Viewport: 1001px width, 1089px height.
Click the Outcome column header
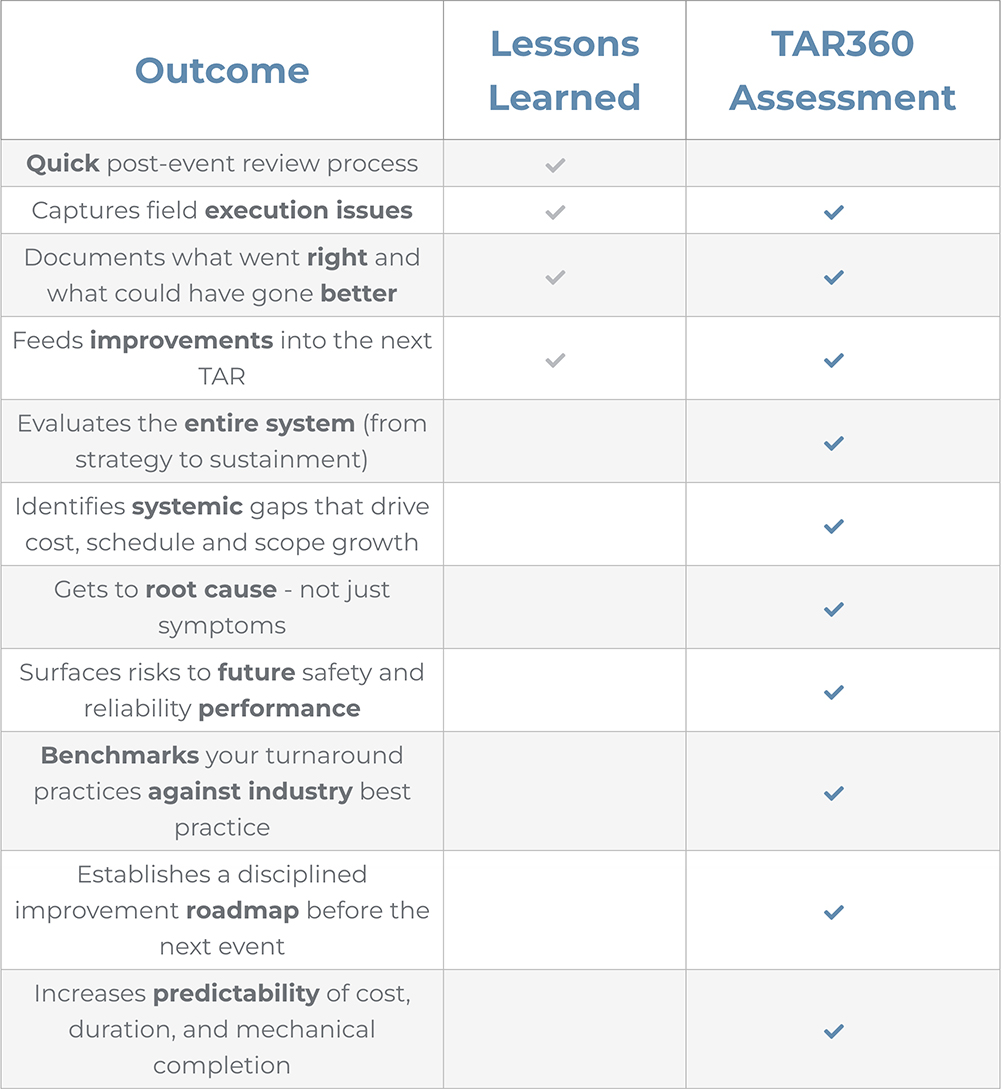[222, 71]
